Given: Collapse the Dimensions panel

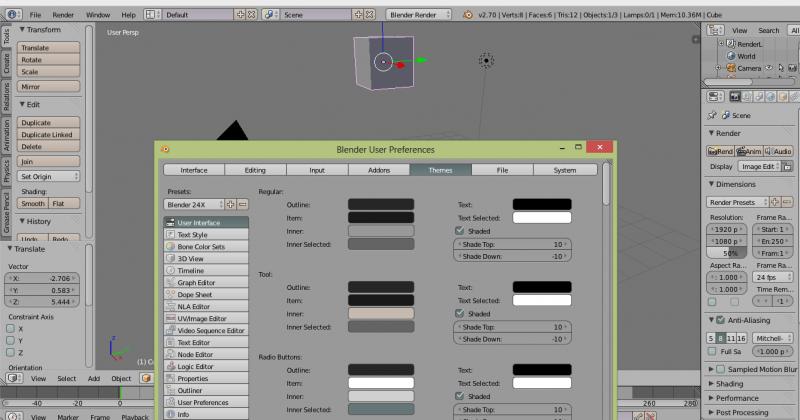Looking at the screenshot, I should point(735,184).
